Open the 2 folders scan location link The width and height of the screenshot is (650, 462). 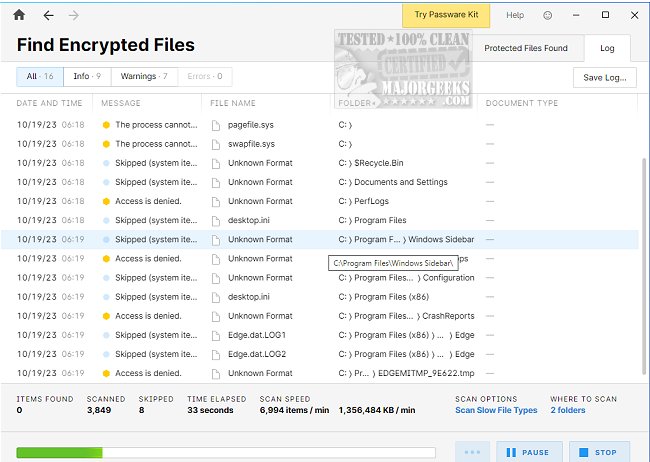568,410
